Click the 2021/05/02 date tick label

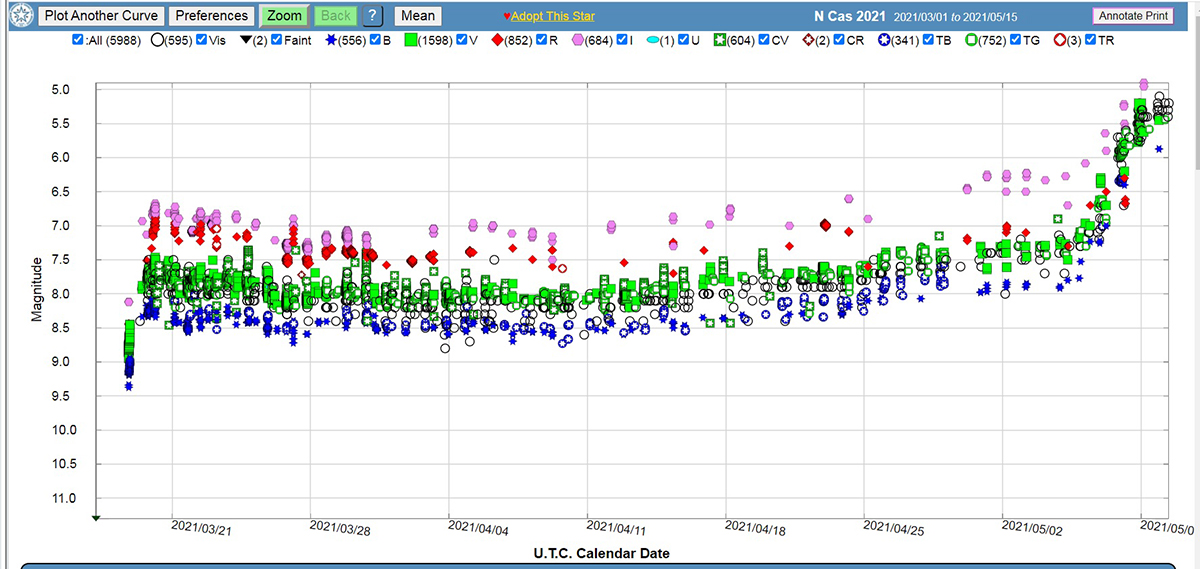click(1034, 526)
